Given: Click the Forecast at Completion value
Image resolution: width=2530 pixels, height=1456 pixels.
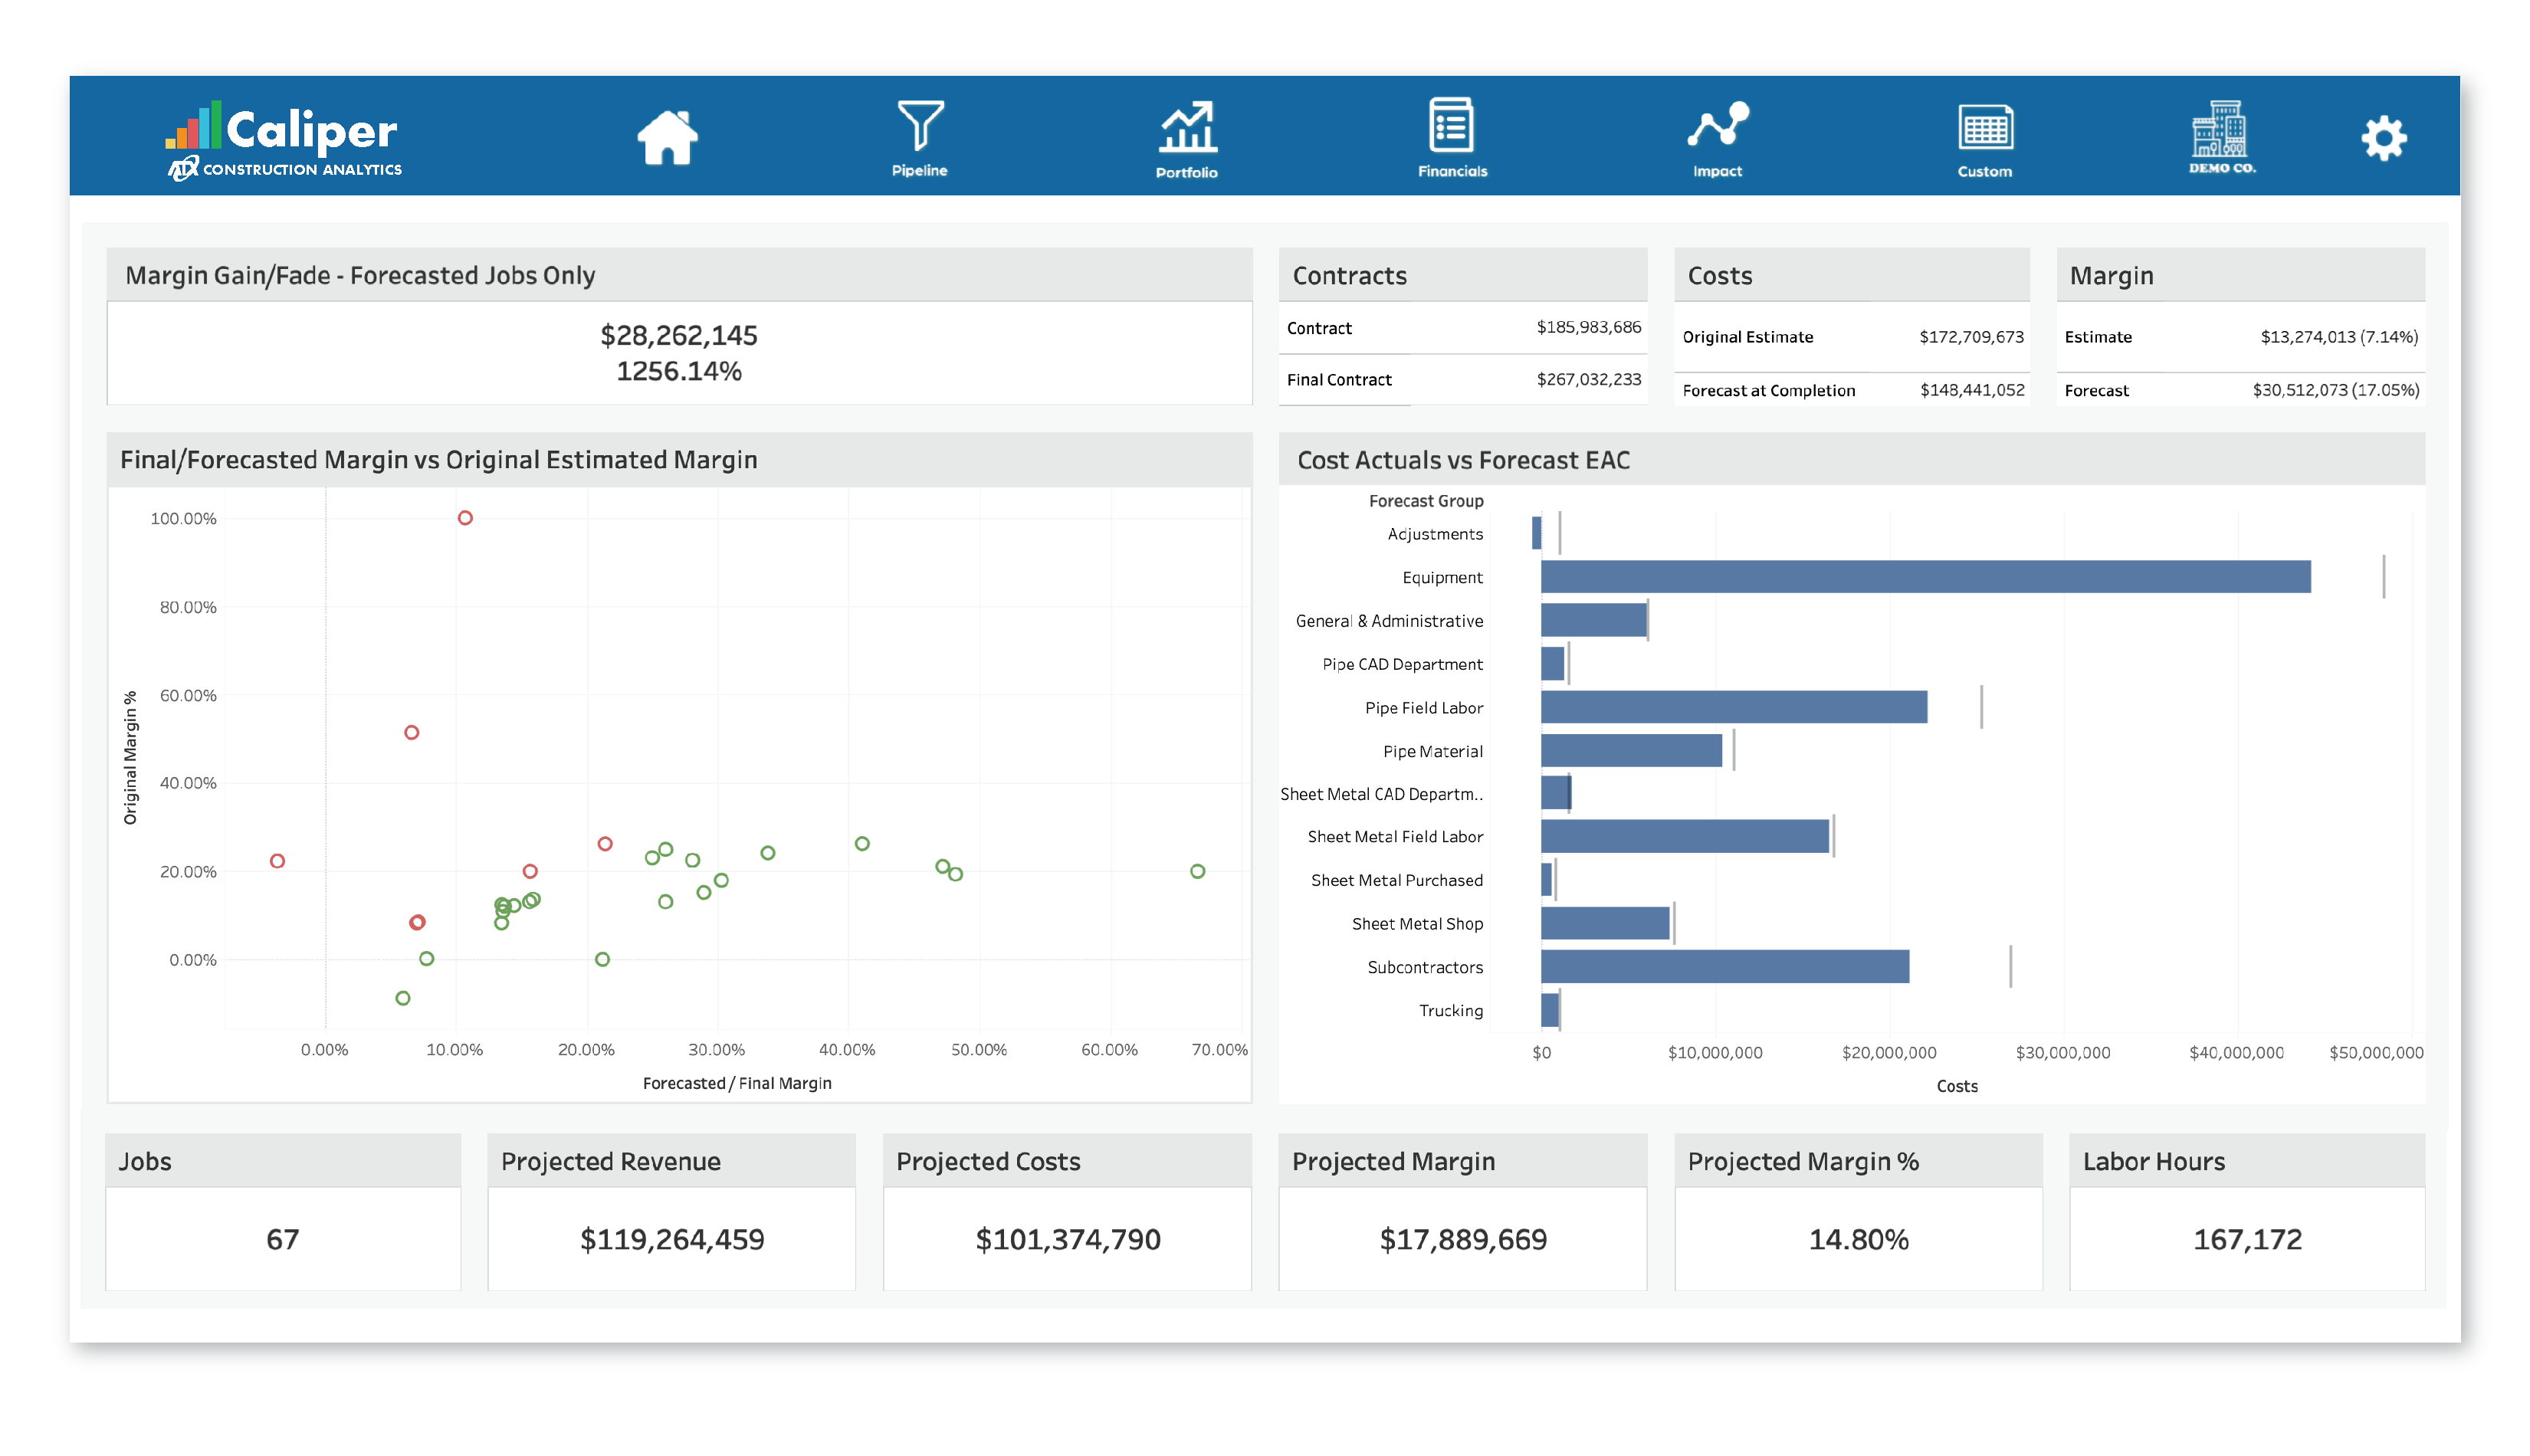Looking at the screenshot, I should [1972, 390].
